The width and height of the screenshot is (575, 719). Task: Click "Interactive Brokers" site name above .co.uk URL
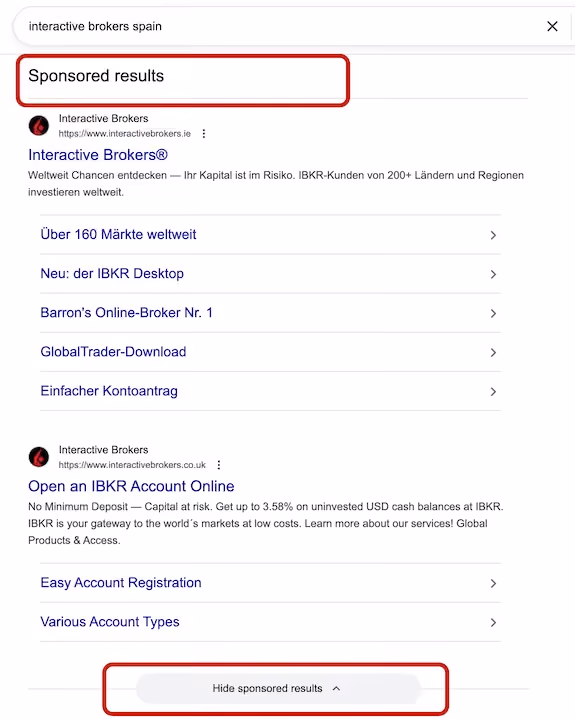[104, 450]
